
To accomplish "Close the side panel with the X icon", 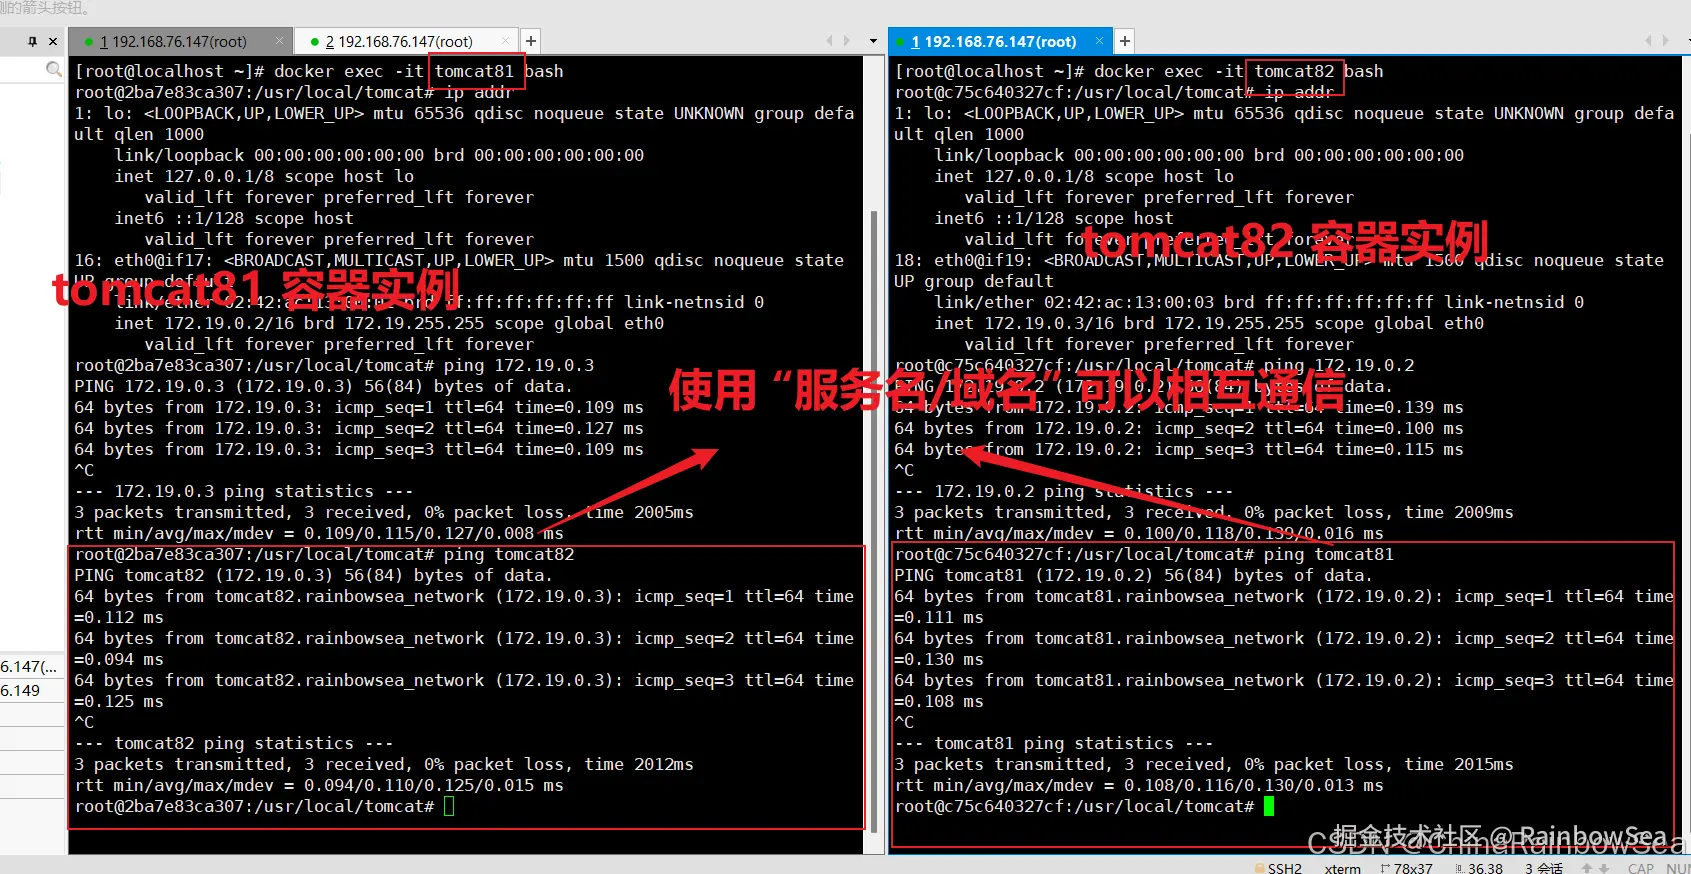I will (53, 41).
